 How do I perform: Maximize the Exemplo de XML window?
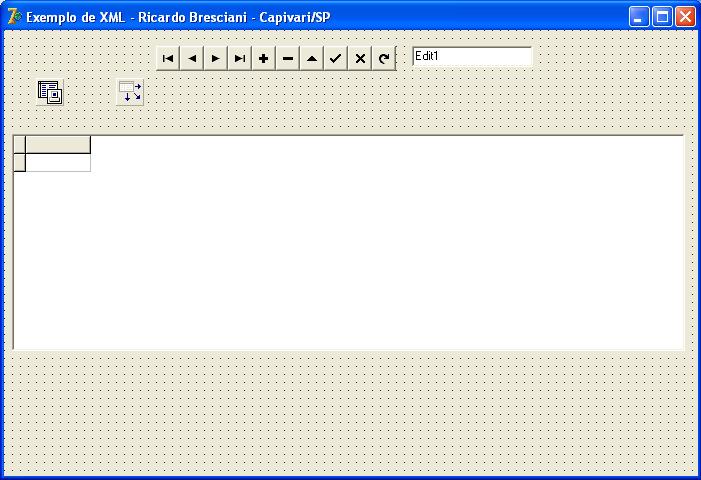pyautogui.click(x=662, y=16)
